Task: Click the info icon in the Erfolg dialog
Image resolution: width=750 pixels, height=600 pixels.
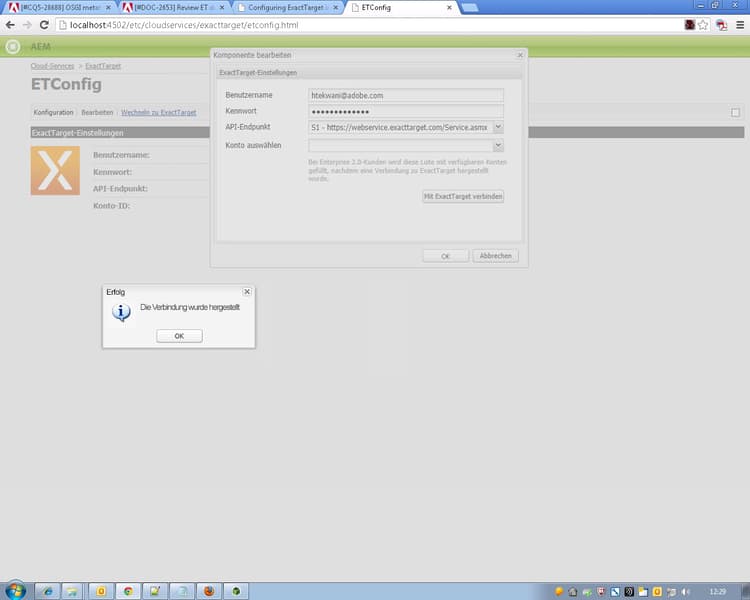Action: pyautogui.click(x=121, y=312)
